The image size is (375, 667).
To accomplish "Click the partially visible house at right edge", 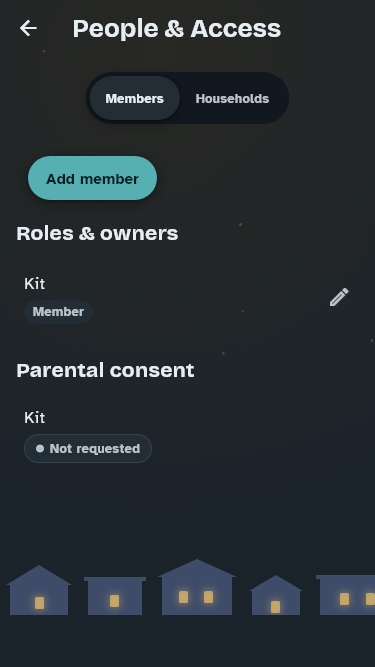I will point(345,595).
